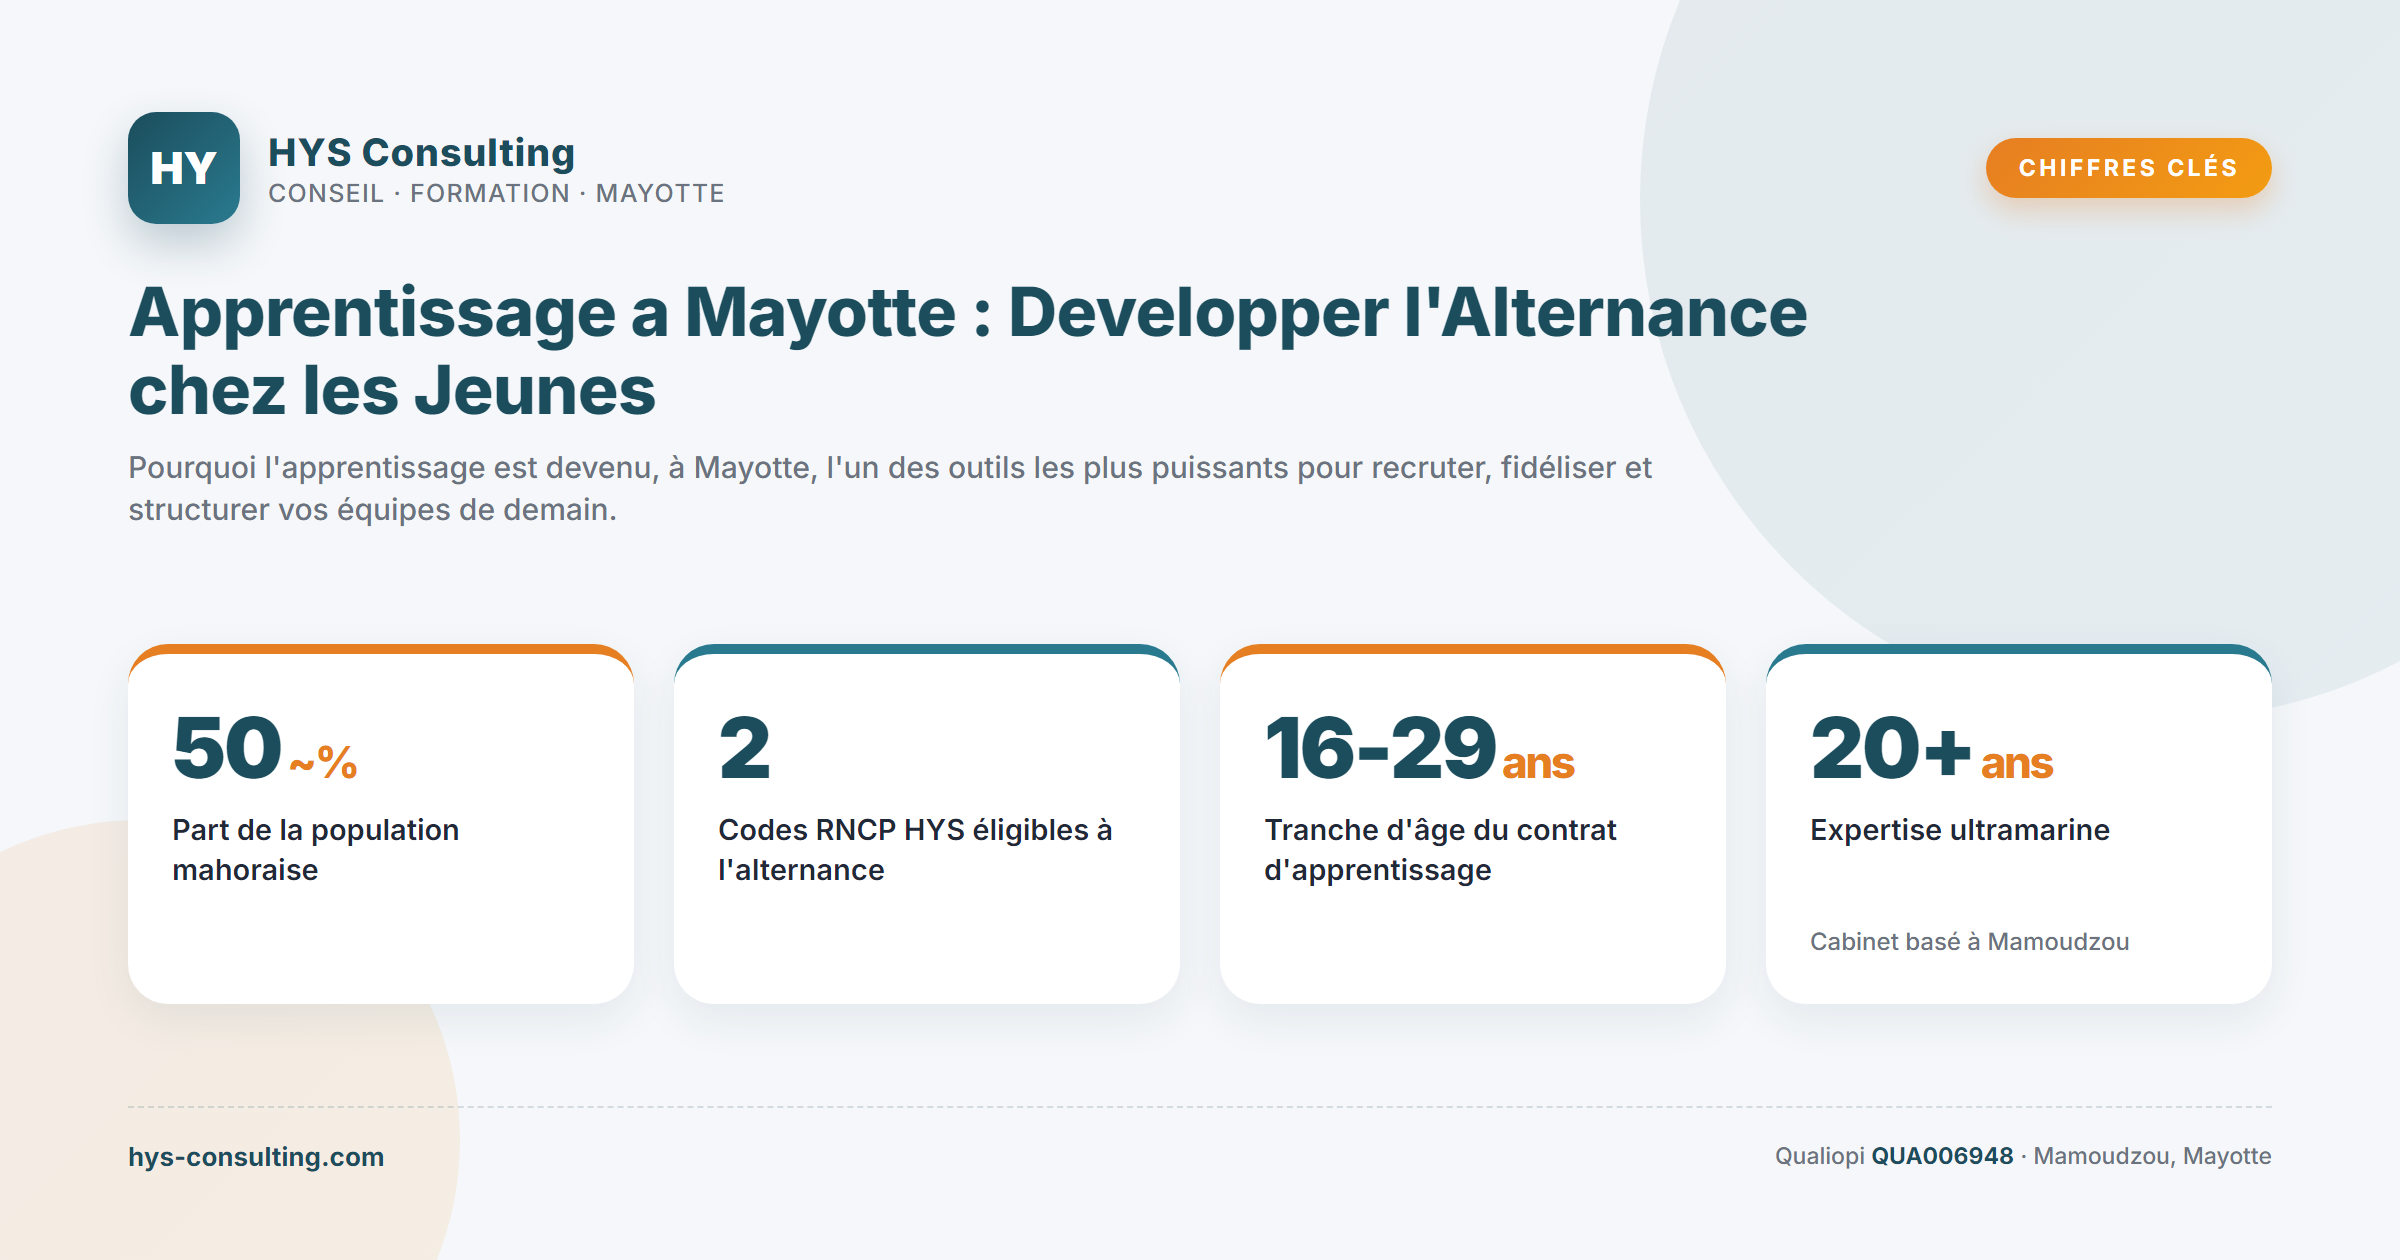Click the HY logo icon
This screenshot has width=2400, height=1260.
point(184,168)
